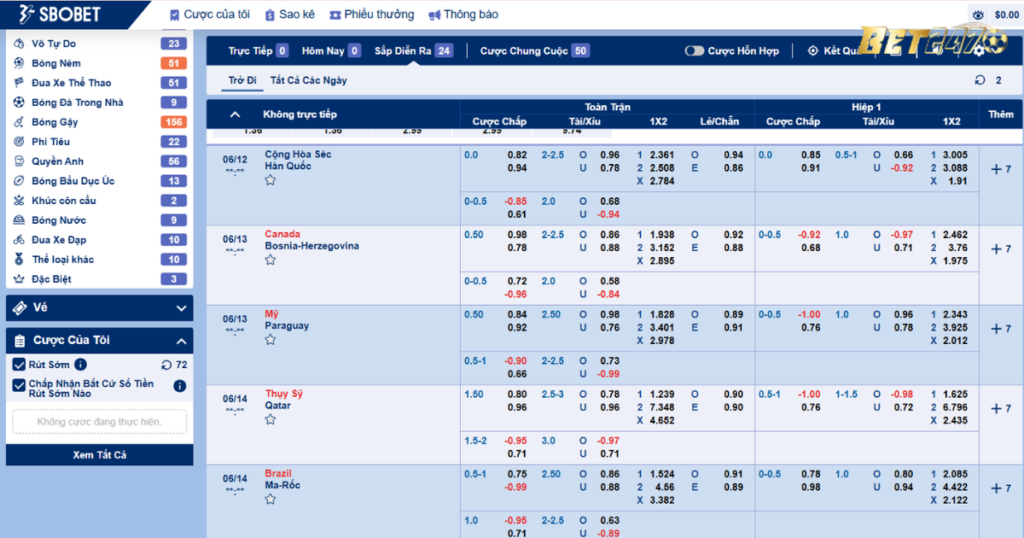1024x538 pixels.
Task: Open Thông báo menu
Action: pos(463,14)
